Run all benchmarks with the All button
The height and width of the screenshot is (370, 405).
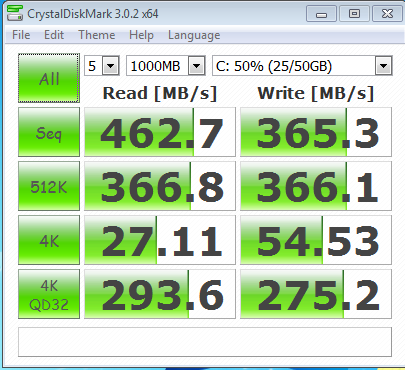click(49, 78)
